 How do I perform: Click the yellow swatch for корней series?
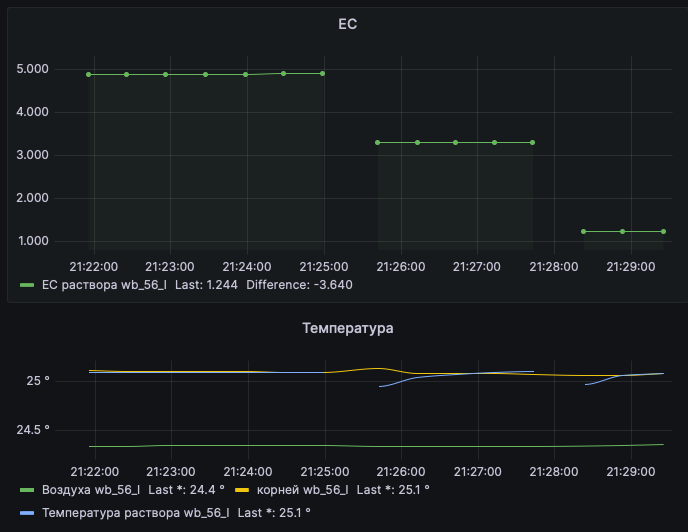point(242,490)
